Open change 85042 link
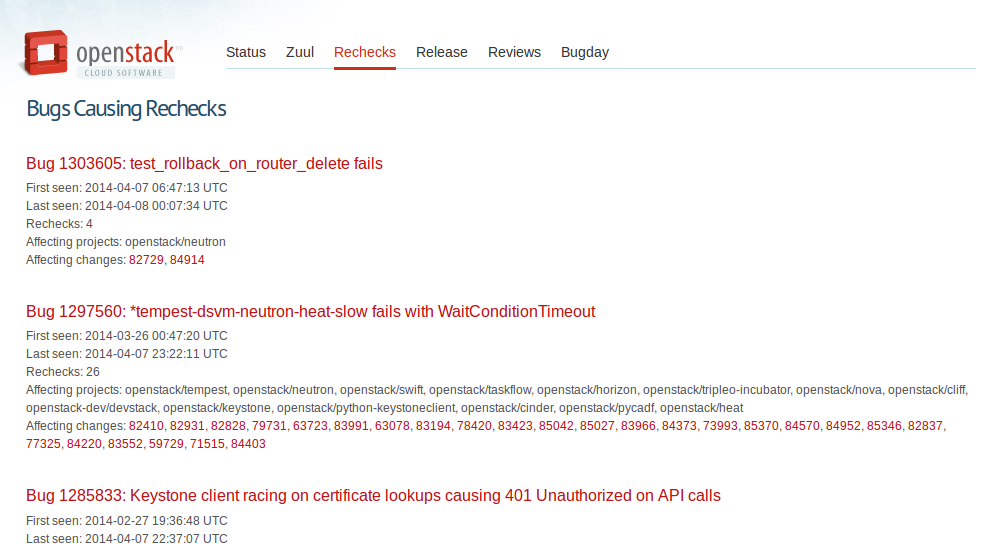Viewport: 996px width, 544px height. click(556, 426)
